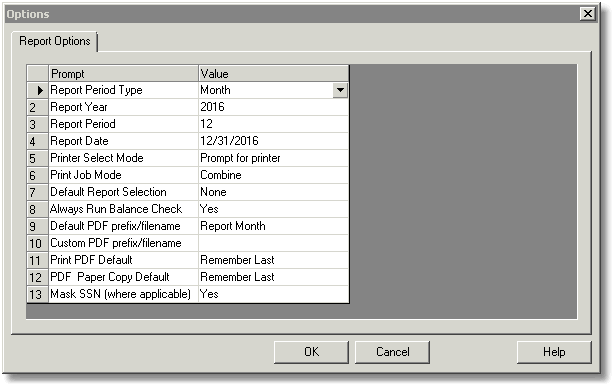This screenshot has height=388, width=615.
Task: Click the 'Prompt for printer' value
Action: click(273, 158)
